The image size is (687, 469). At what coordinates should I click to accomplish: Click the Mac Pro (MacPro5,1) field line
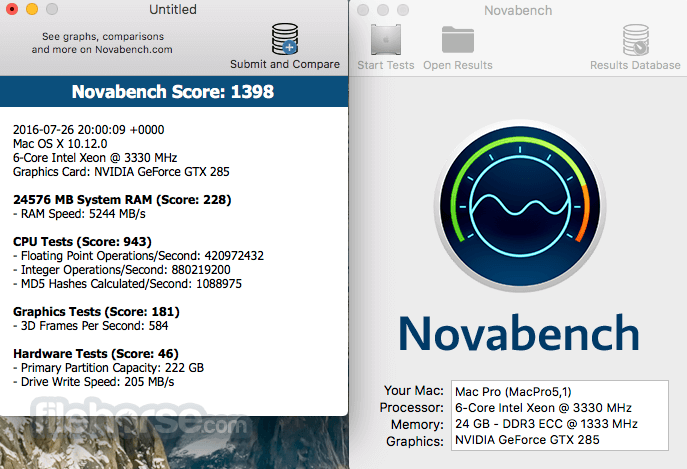coord(513,392)
